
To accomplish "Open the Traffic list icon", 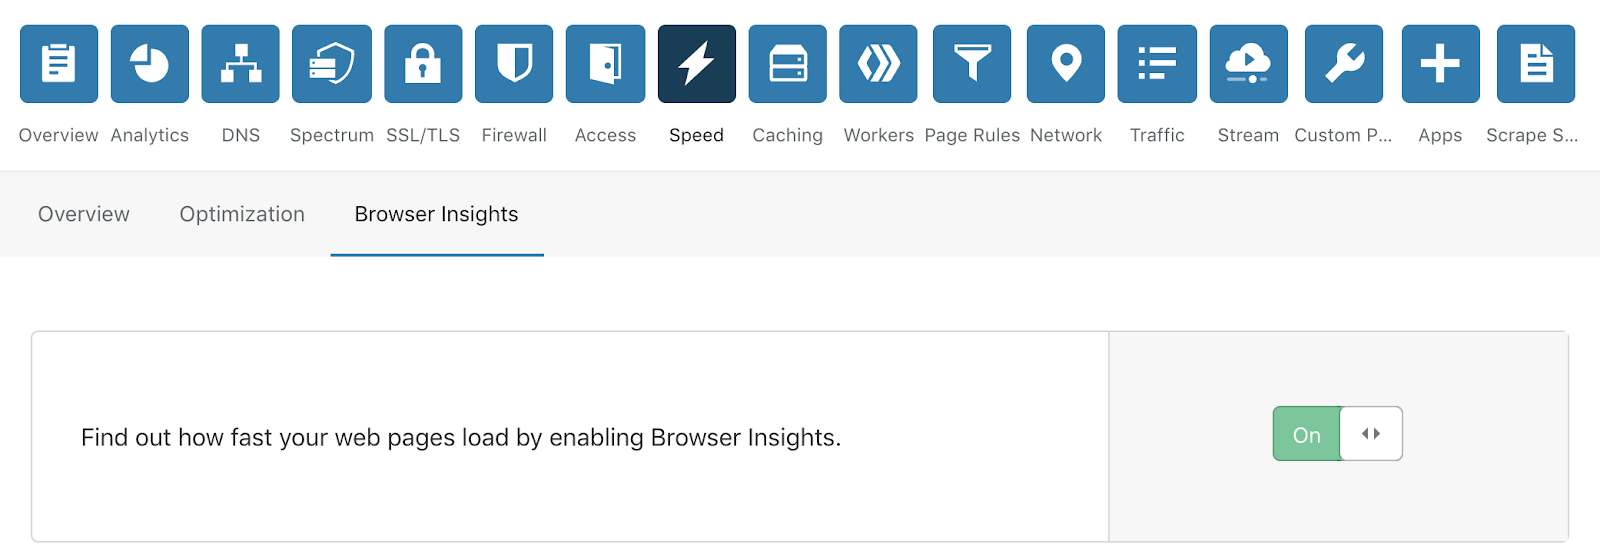I will 1157,64.
